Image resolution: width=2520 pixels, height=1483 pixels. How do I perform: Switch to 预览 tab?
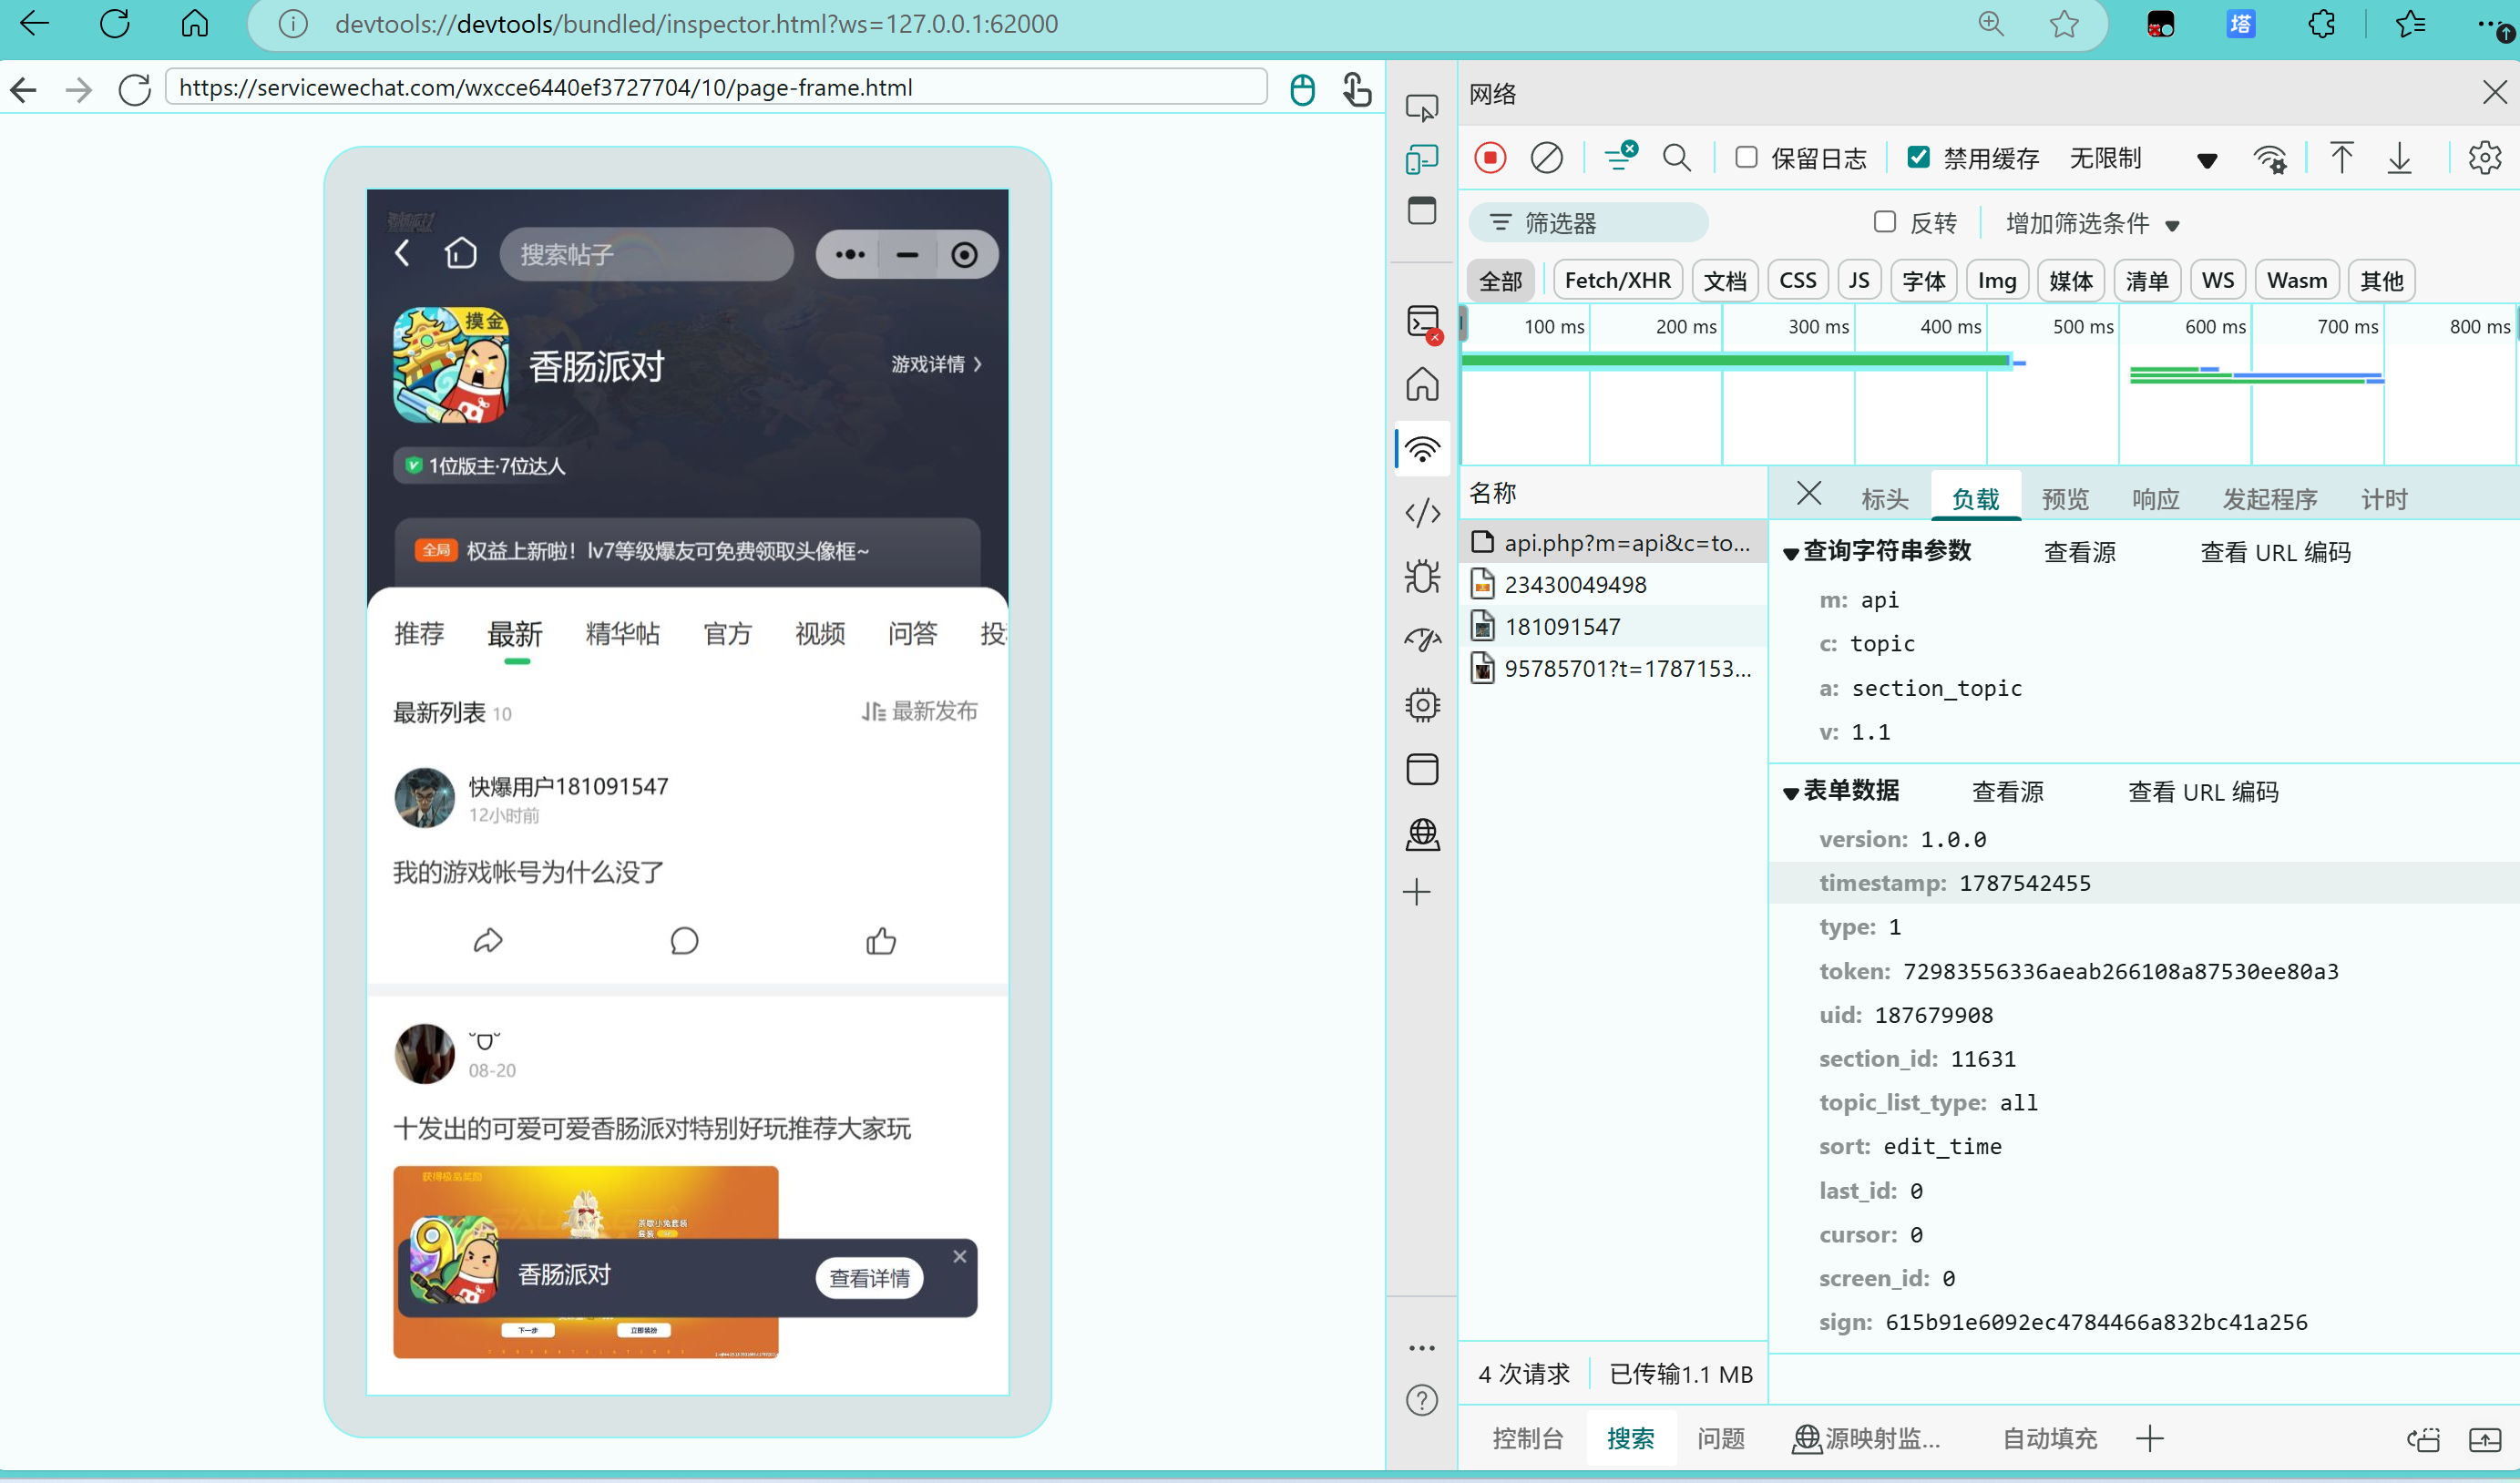click(x=2065, y=499)
